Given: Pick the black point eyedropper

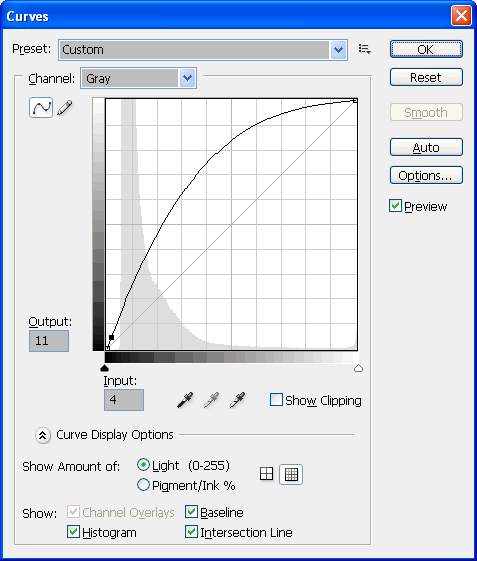Looking at the screenshot, I should [185, 400].
